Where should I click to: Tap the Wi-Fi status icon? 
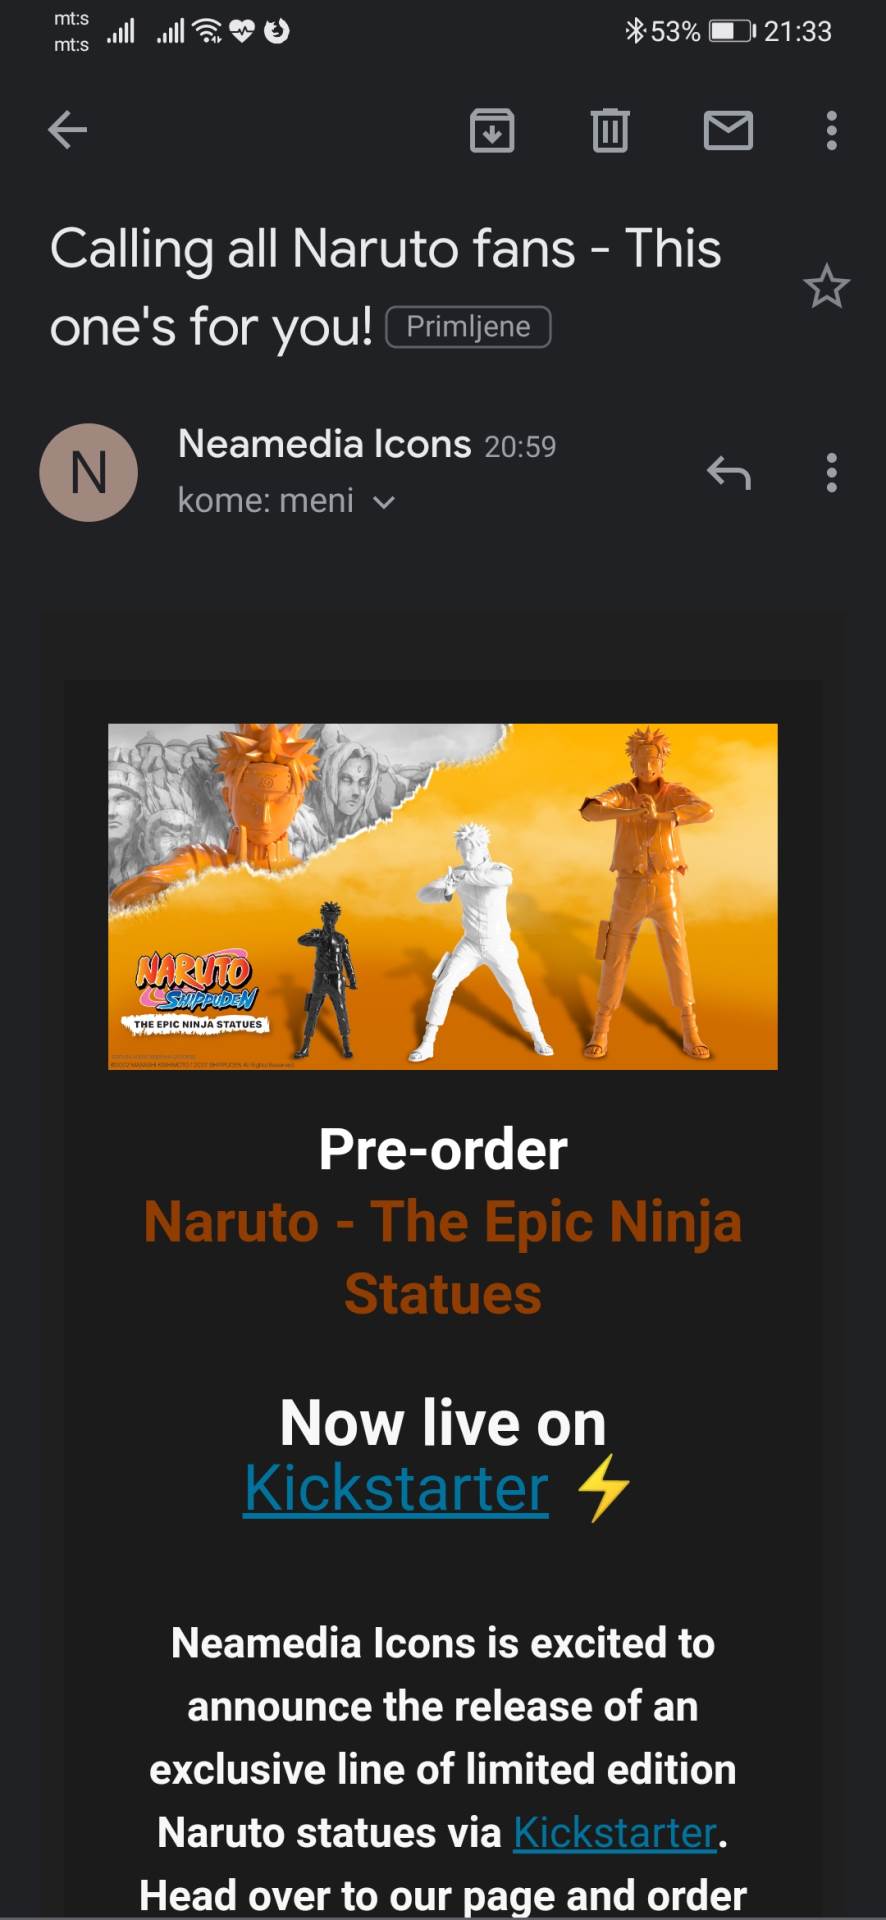[x=208, y=32]
